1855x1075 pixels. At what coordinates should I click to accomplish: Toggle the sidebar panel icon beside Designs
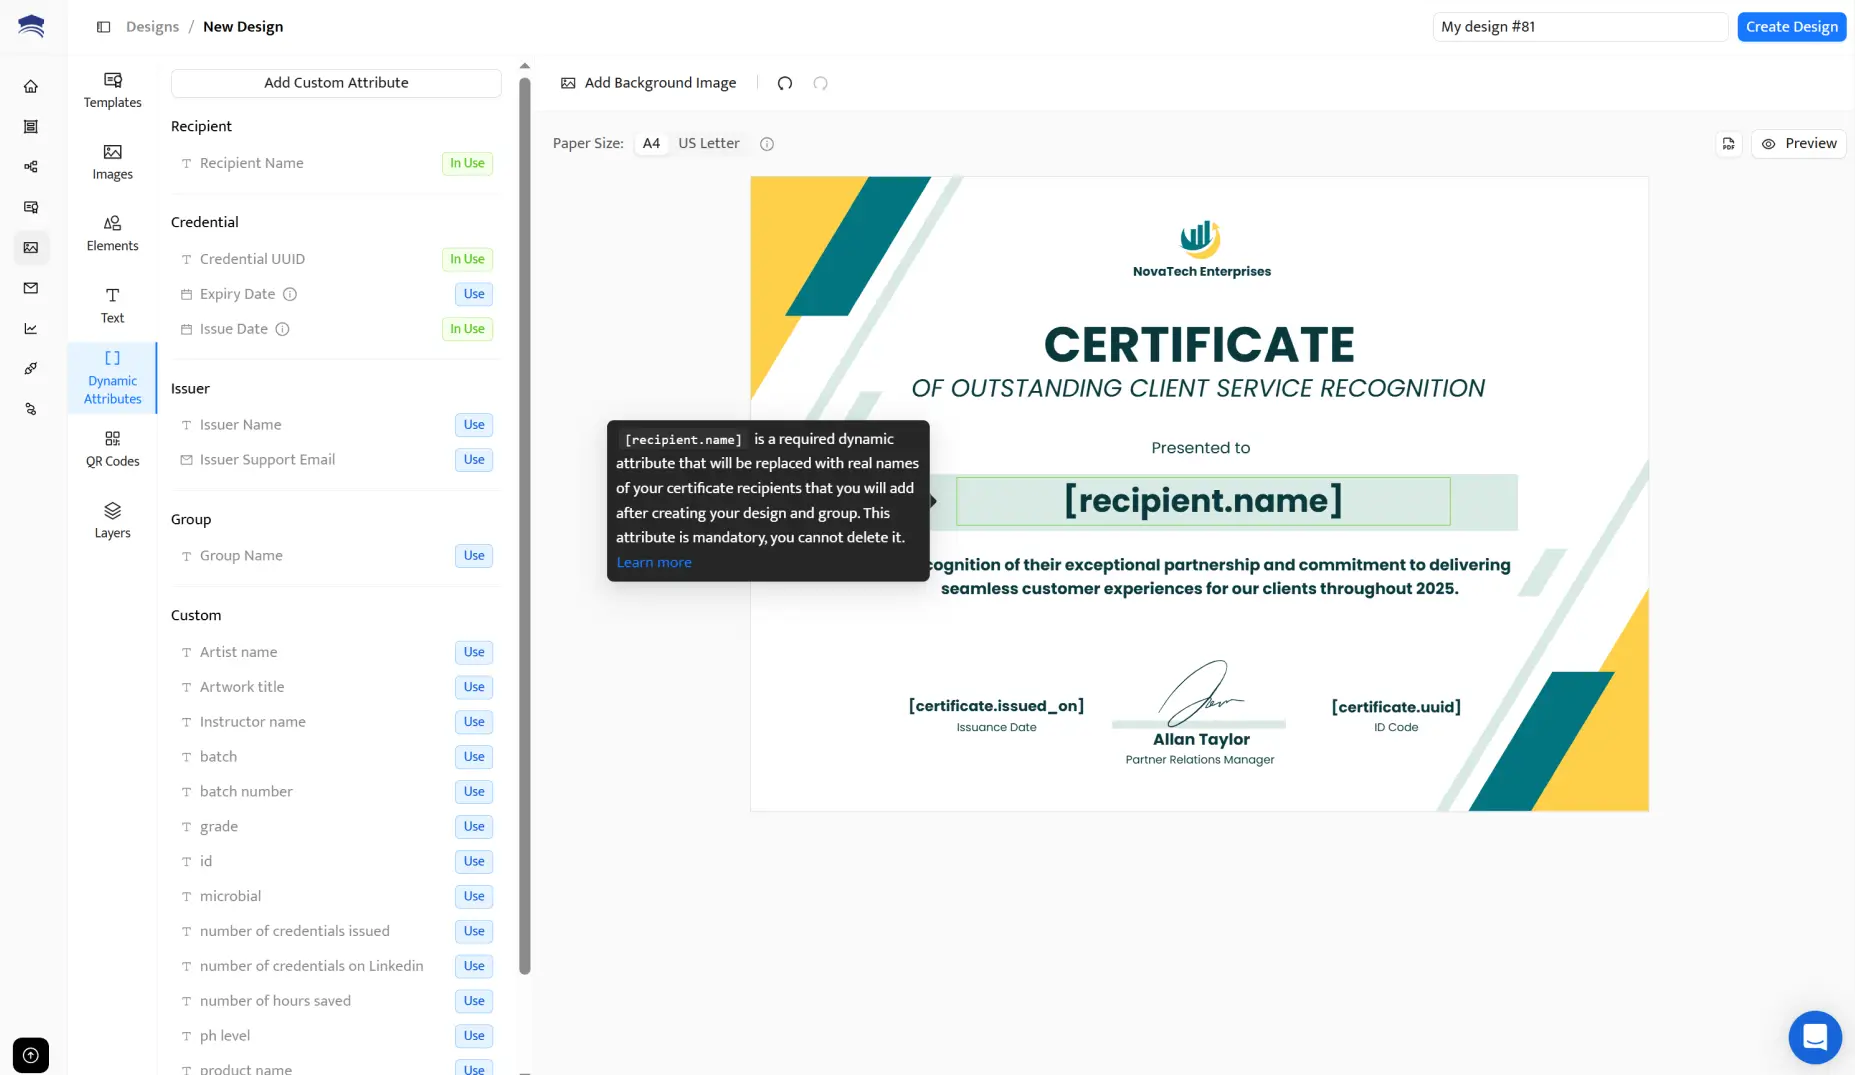point(103,27)
